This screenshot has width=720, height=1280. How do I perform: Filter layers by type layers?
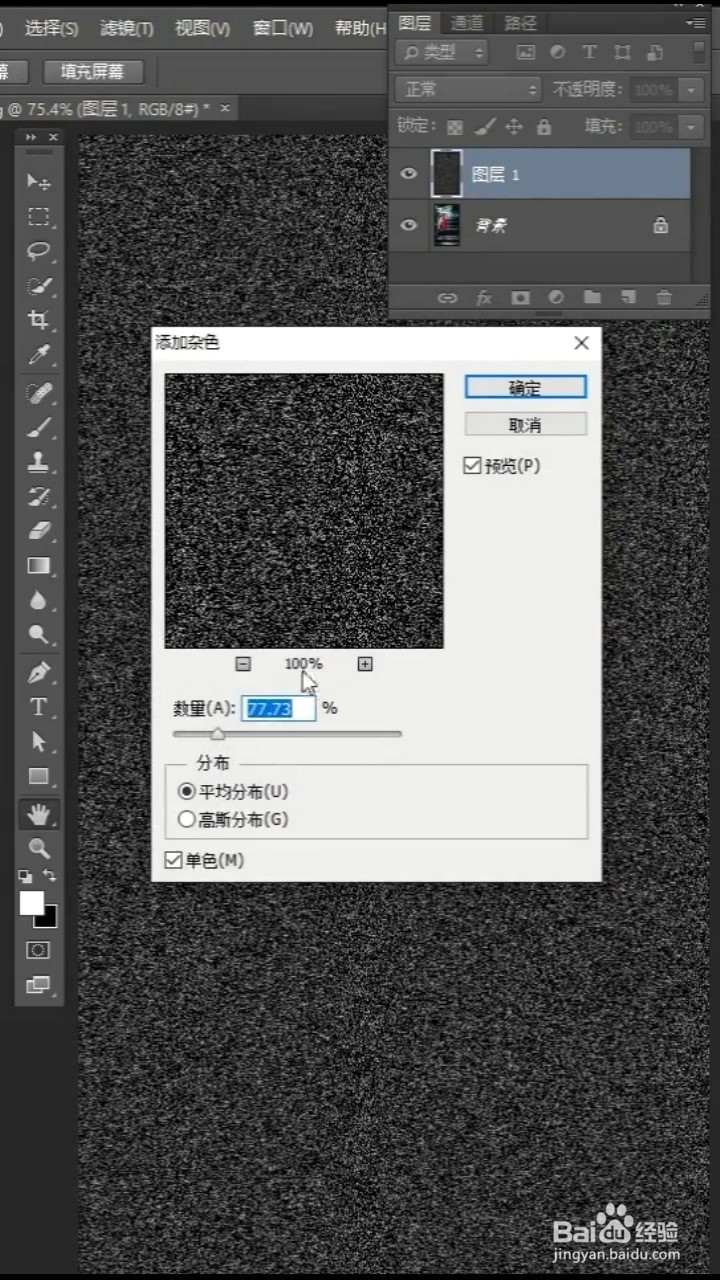click(589, 51)
